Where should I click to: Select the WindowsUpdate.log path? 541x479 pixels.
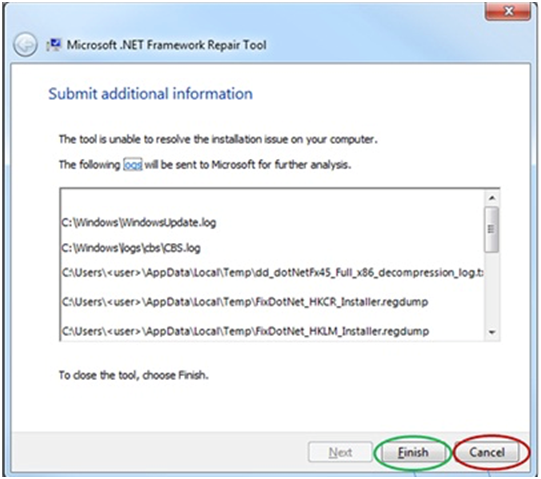pos(139,223)
